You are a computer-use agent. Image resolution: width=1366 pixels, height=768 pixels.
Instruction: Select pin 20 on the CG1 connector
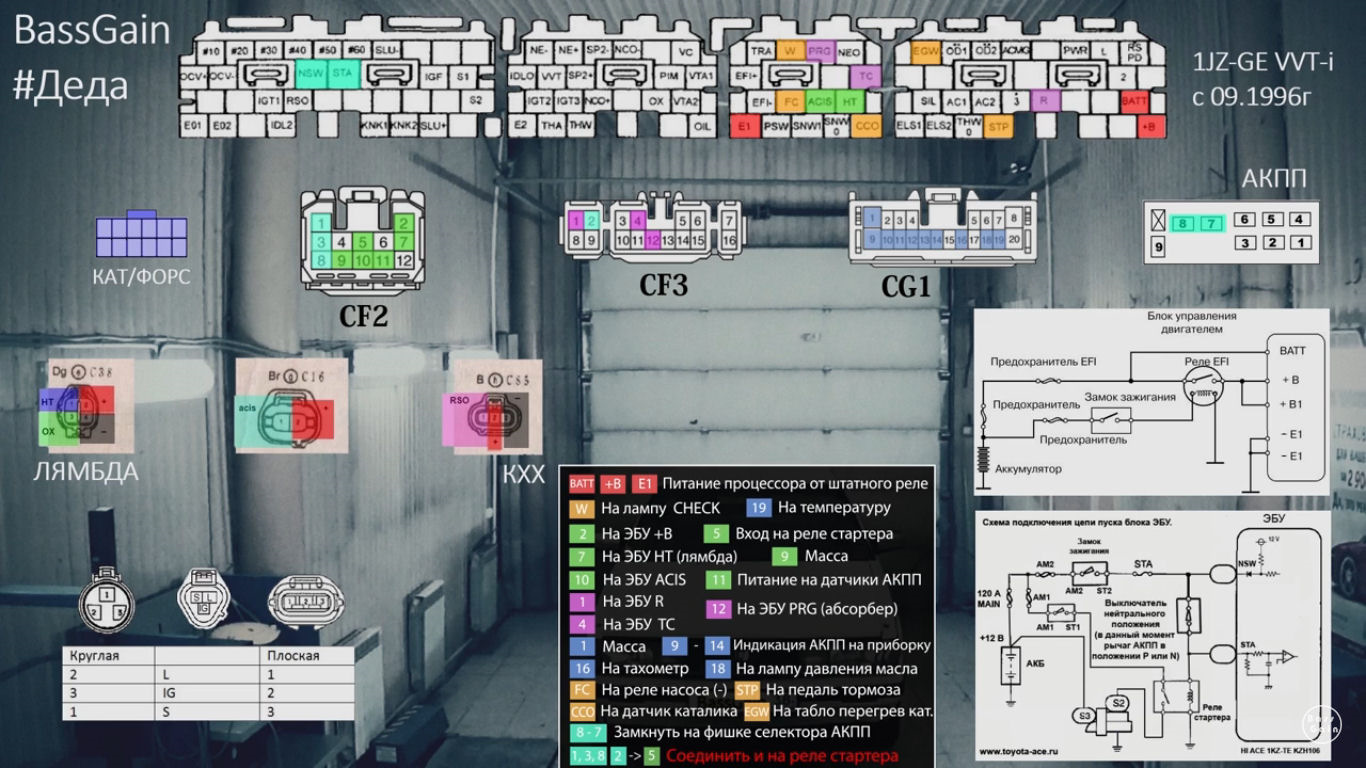[x=1015, y=240]
